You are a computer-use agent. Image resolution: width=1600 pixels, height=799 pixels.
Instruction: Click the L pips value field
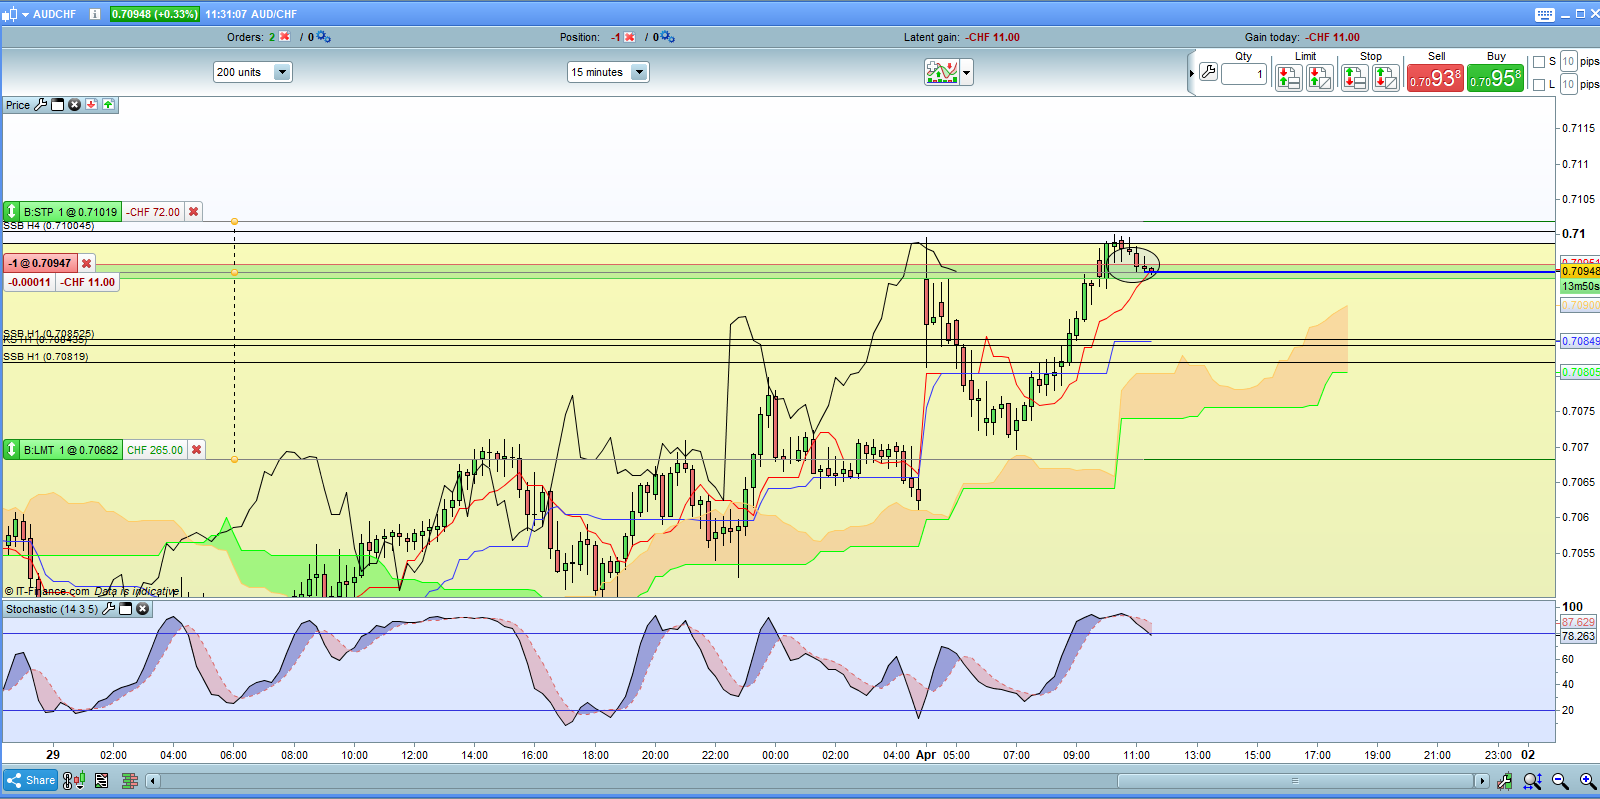click(1569, 85)
